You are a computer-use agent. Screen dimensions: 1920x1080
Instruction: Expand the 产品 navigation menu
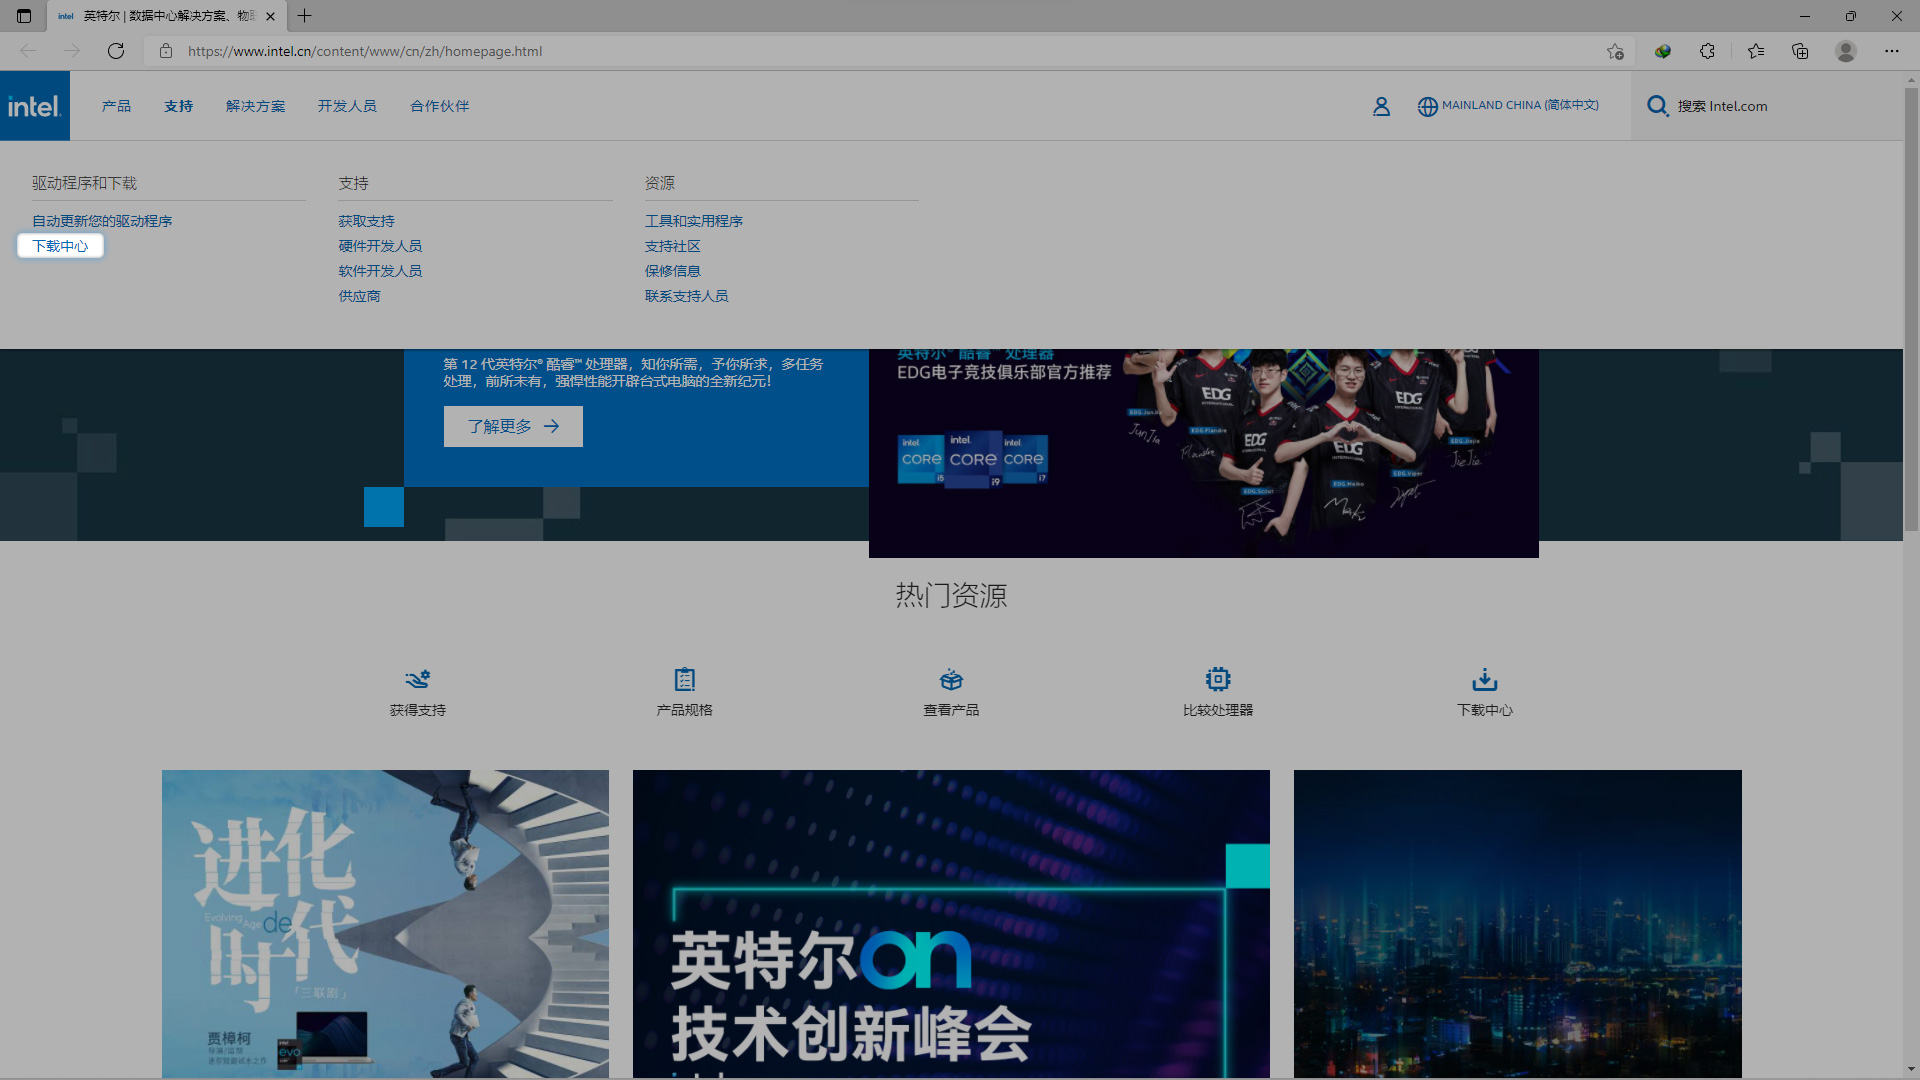[x=116, y=106]
